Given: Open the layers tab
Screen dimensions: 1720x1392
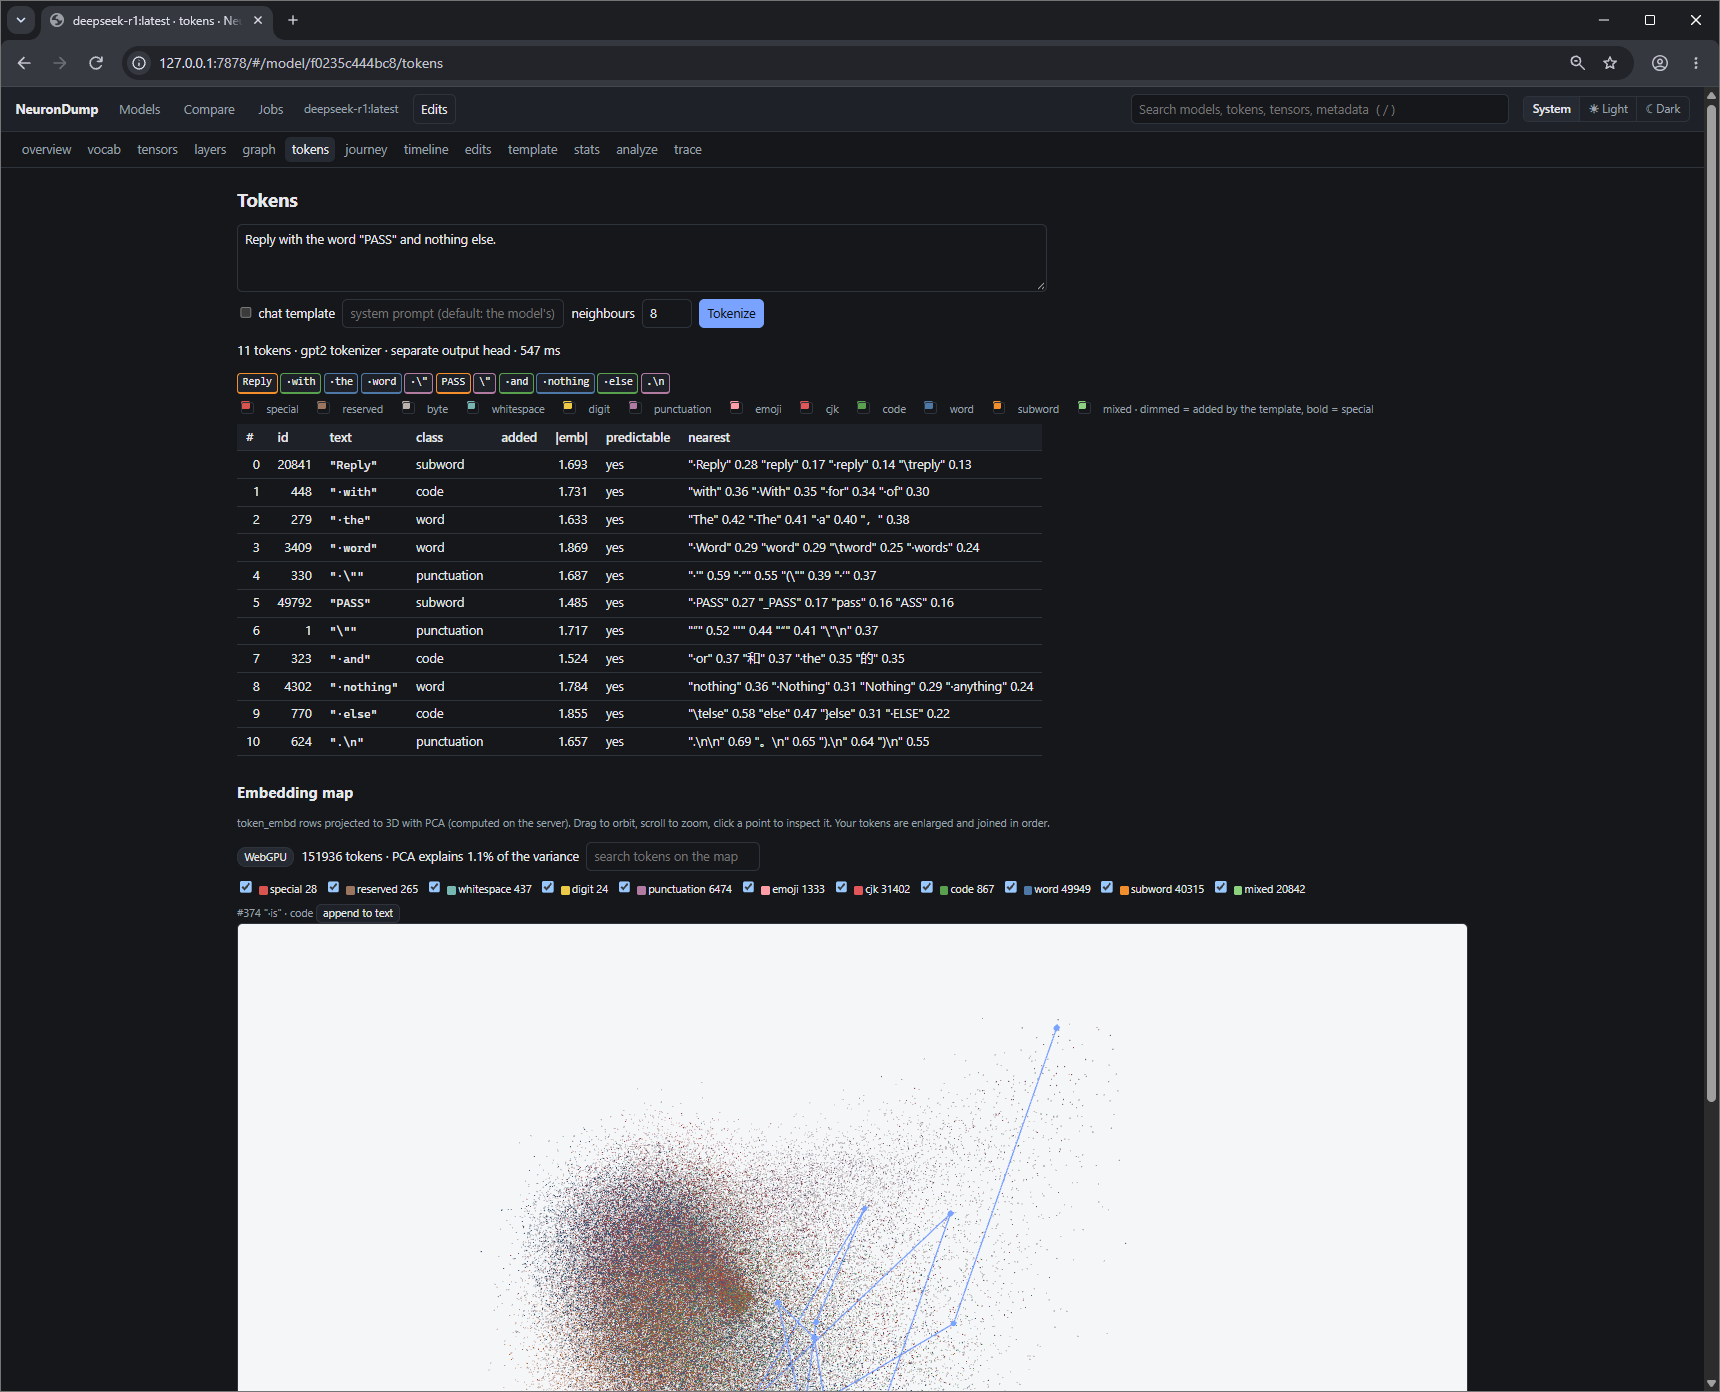Looking at the screenshot, I should coord(210,149).
